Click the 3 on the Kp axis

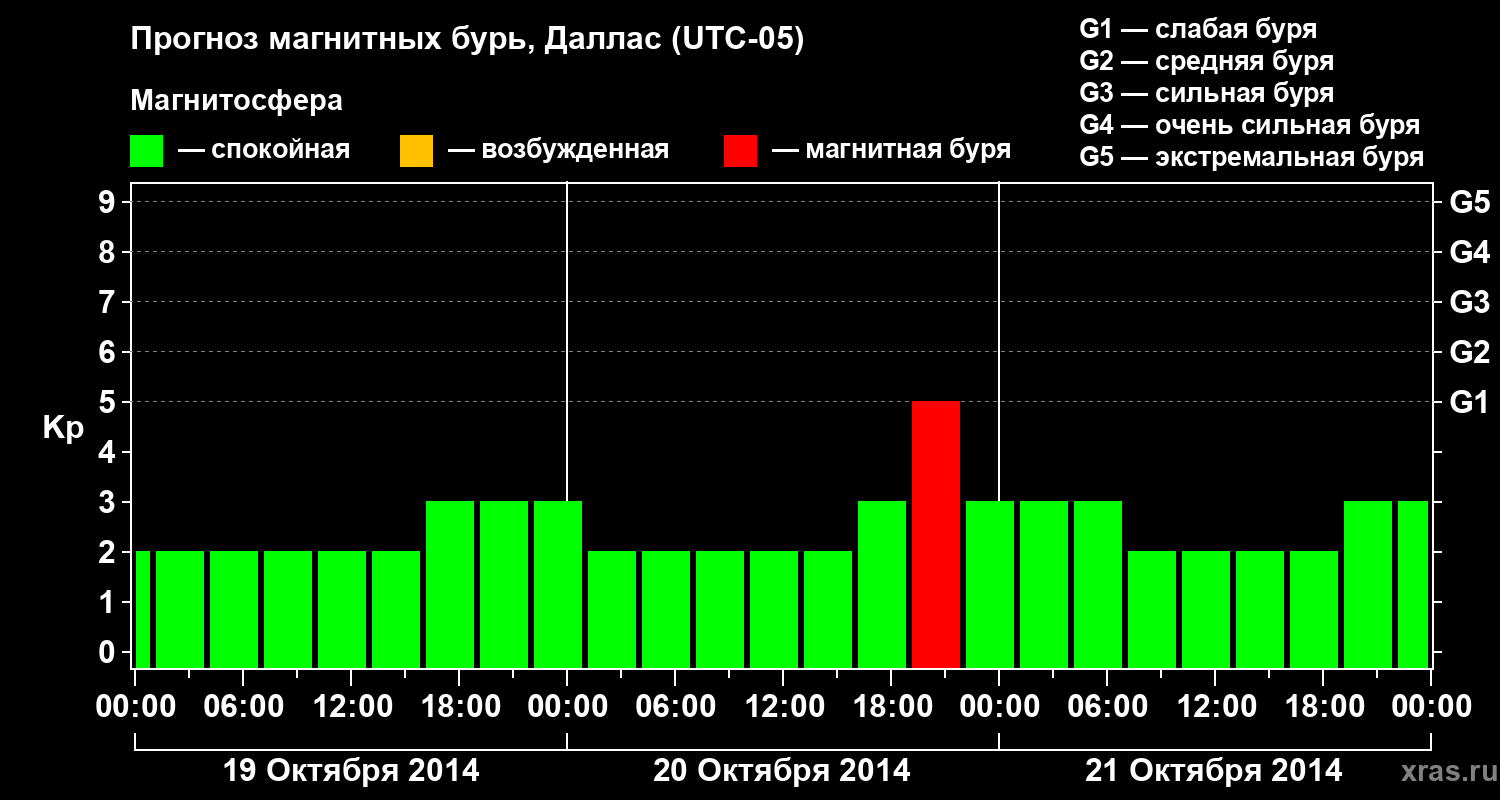(x=108, y=502)
